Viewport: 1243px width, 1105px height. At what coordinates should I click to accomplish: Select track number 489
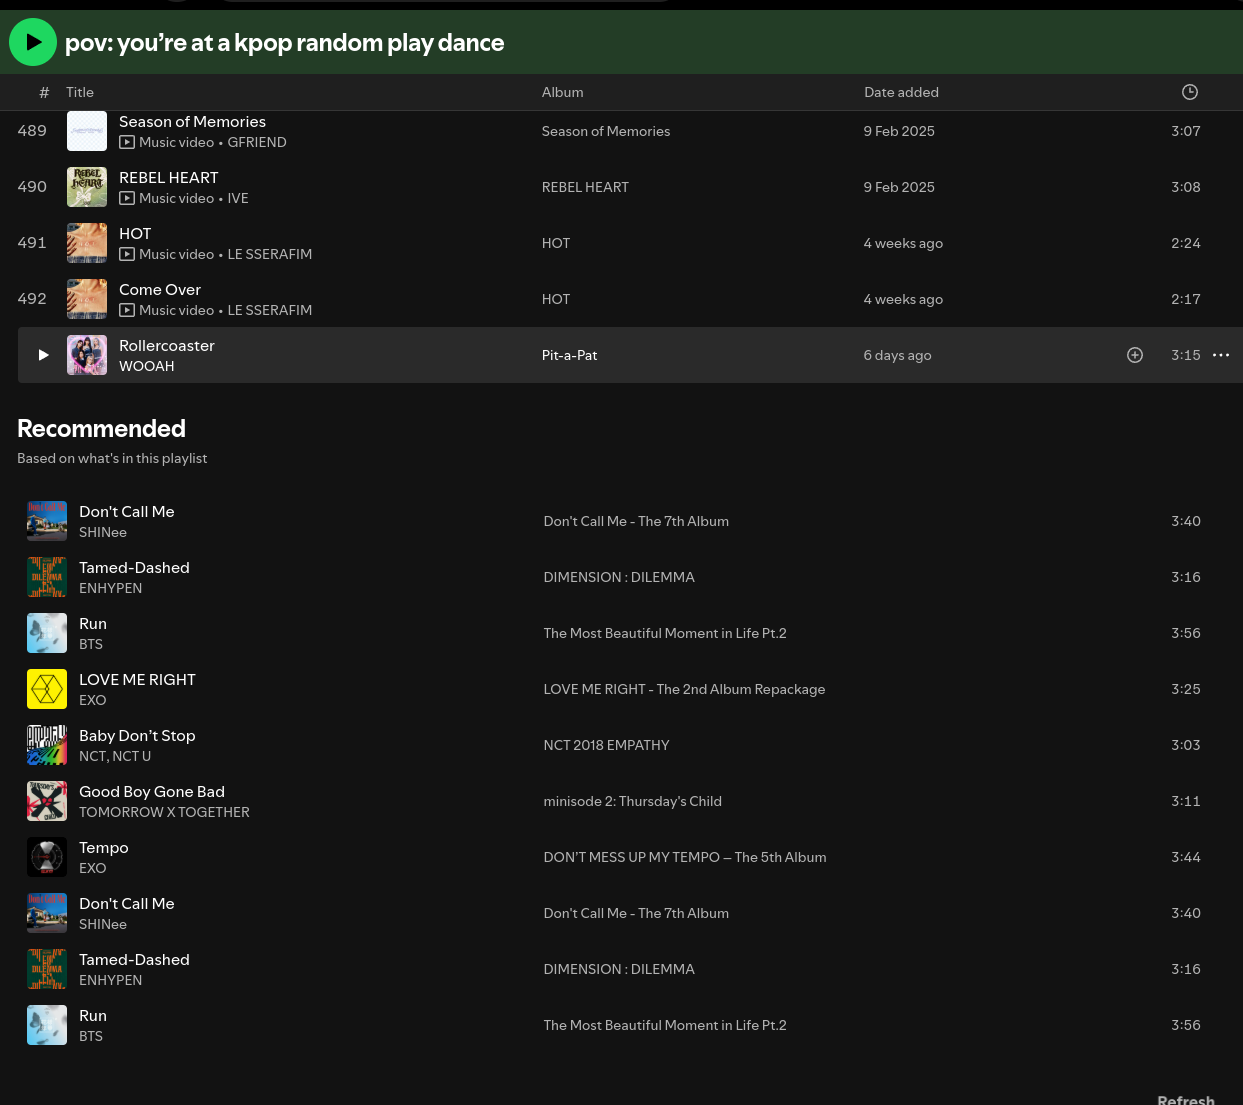32,131
